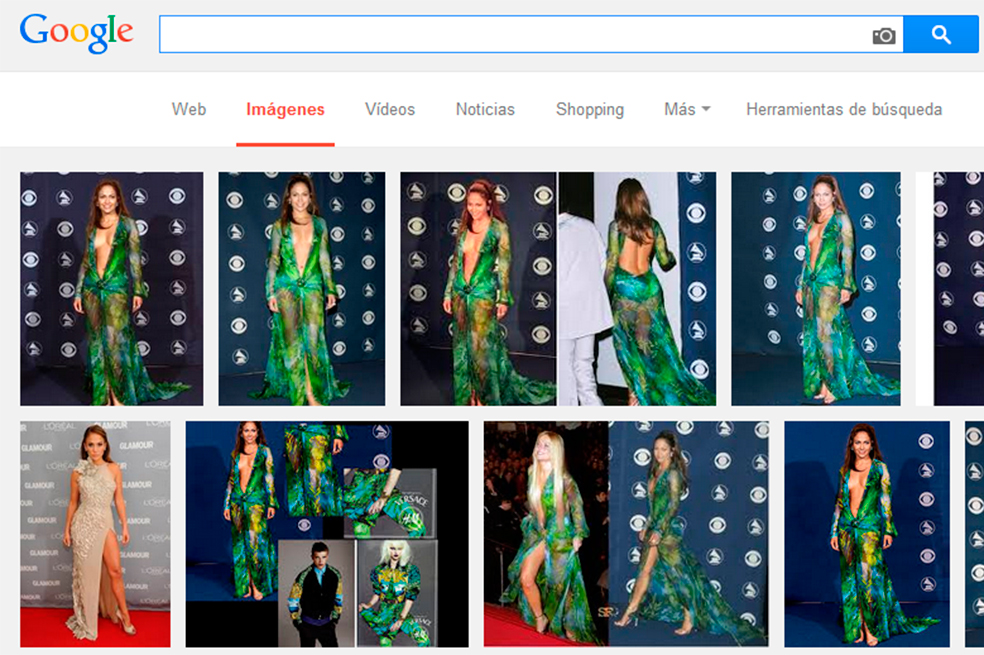Open beige gown Glamour backdrop thumbnail

95,534
